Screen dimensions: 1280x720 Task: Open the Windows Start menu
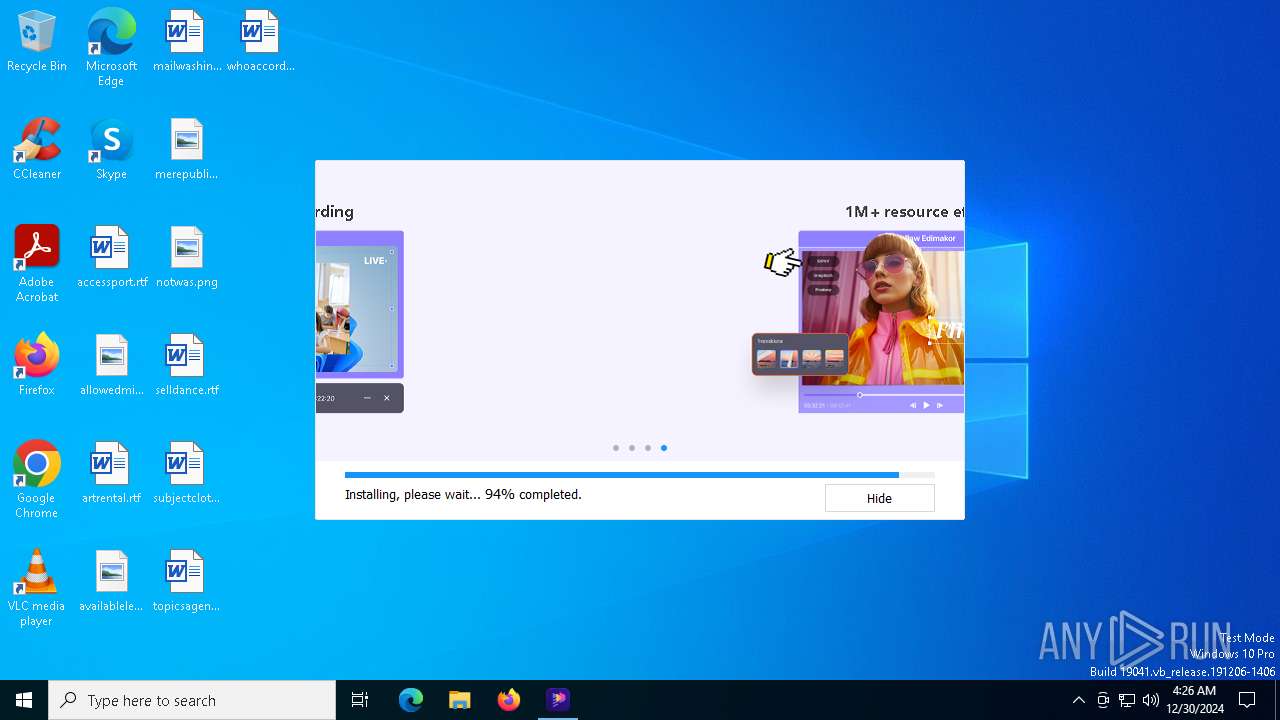tap(24, 700)
